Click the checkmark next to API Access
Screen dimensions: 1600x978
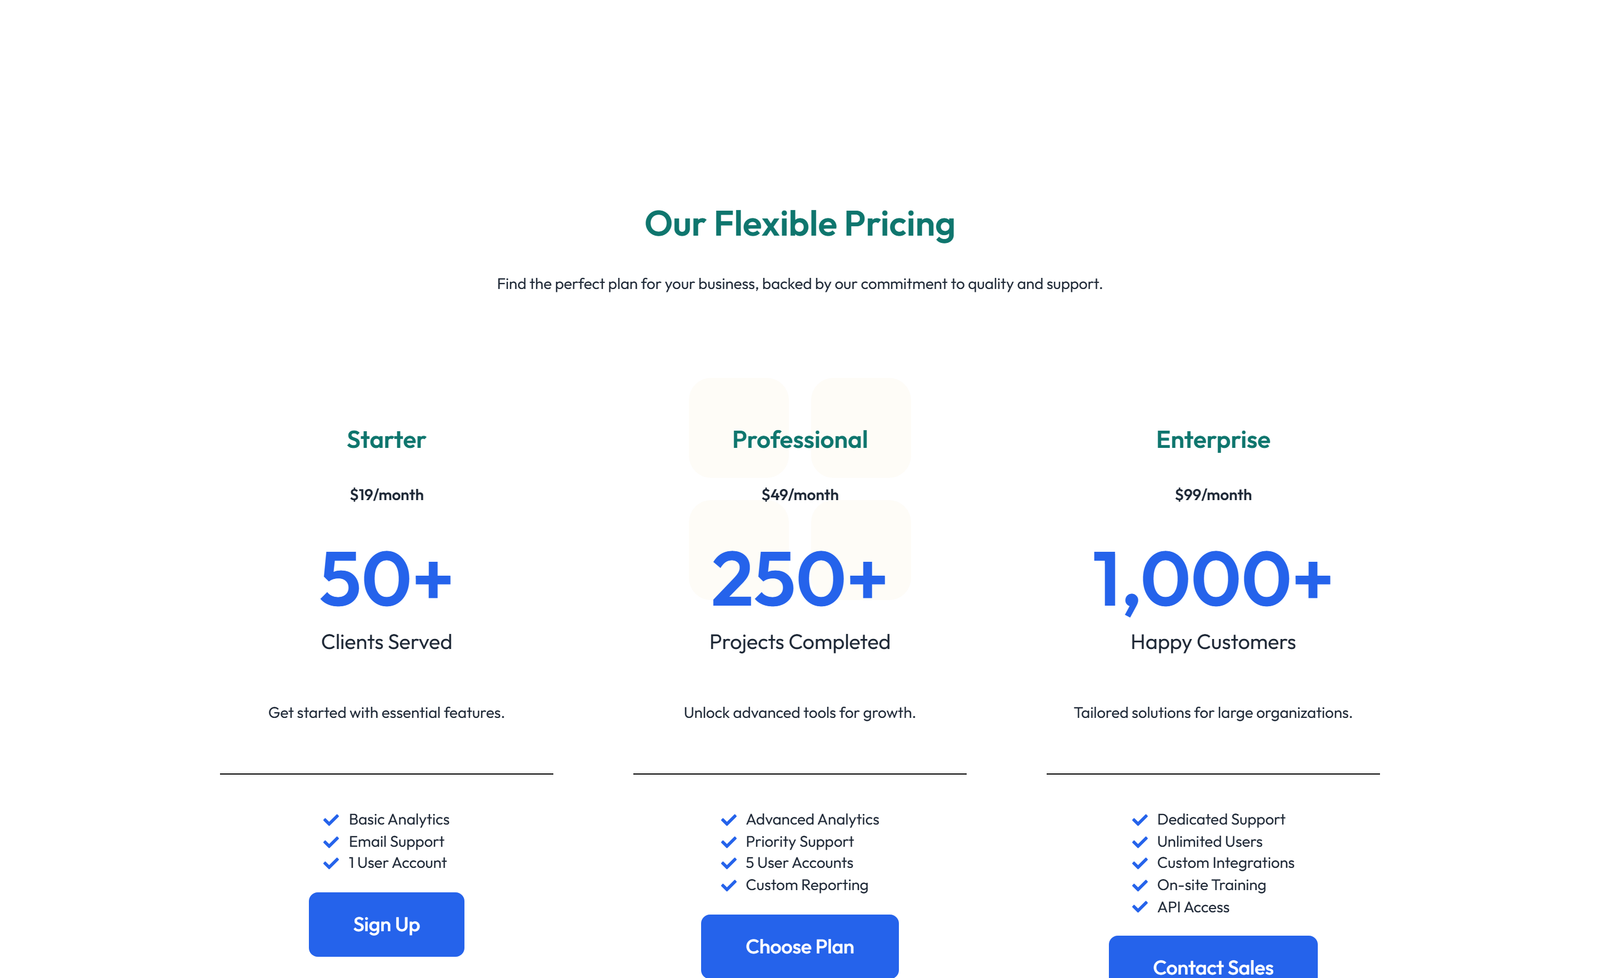pyautogui.click(x=1140, y=907)
